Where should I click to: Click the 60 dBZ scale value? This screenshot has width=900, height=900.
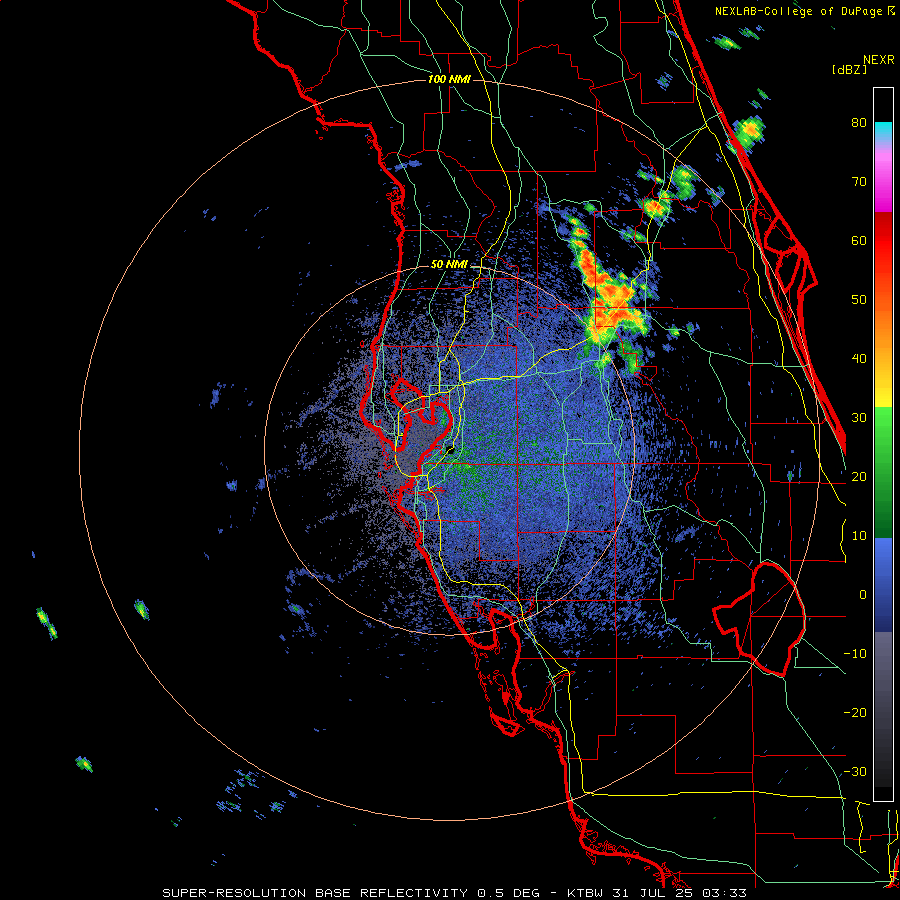(859, 240)
